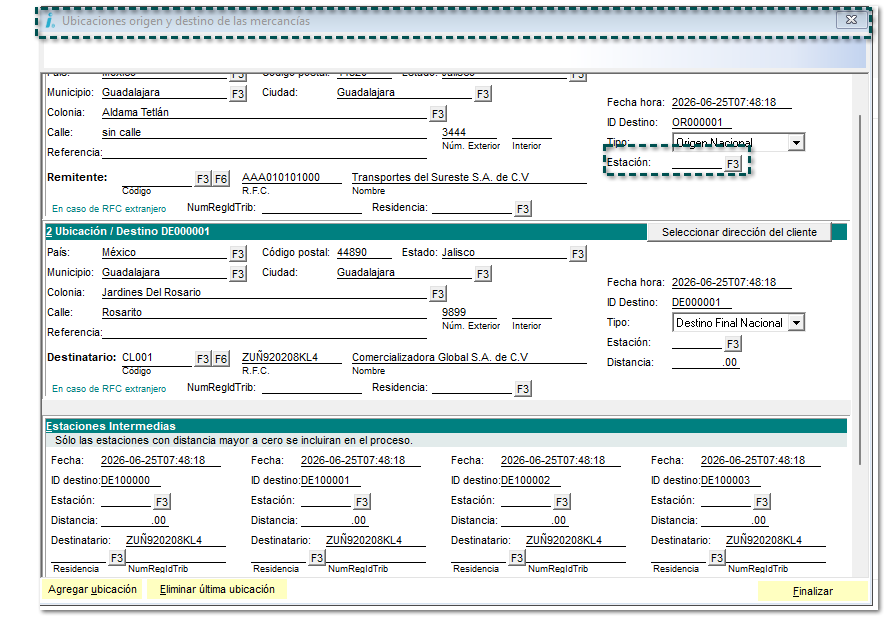
Task: Click Destinatario field under DE100001 station
Action: tap(375, 540)
